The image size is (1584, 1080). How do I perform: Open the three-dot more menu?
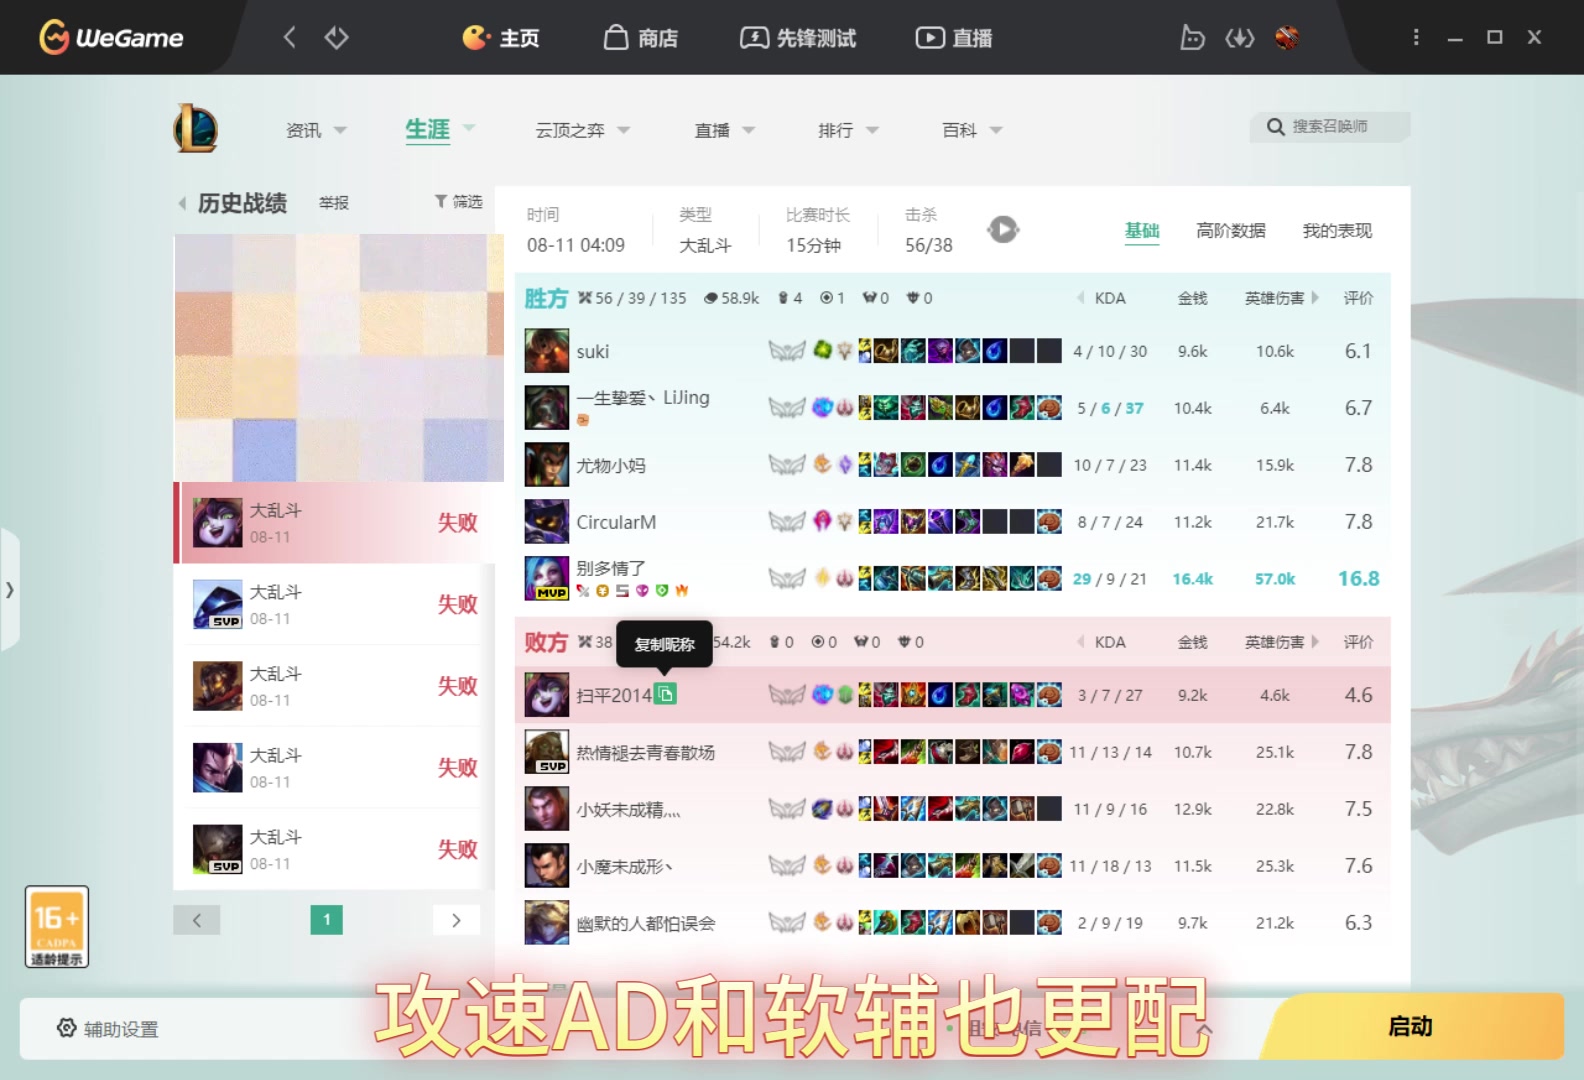point(1416,37)
